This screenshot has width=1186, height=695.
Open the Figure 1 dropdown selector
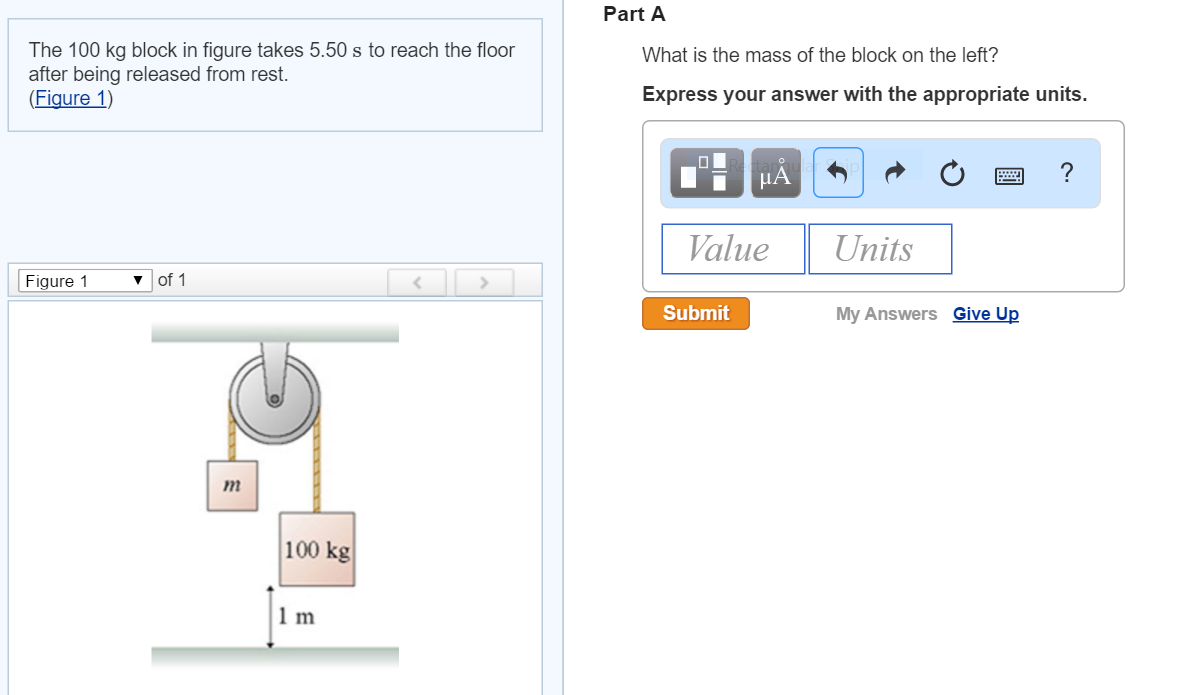(x=83, y=280)
